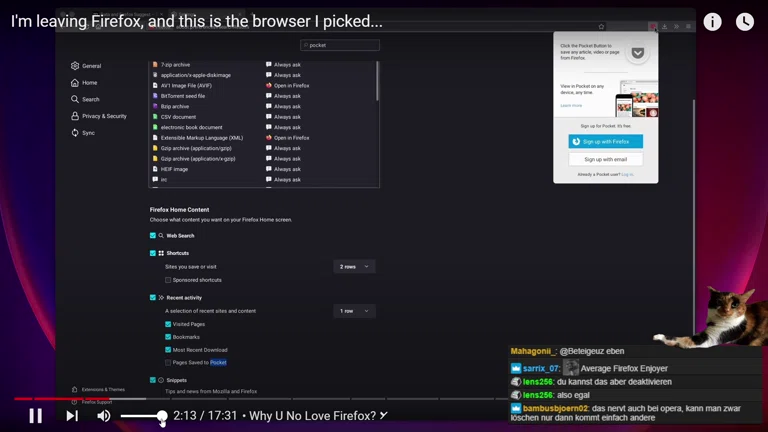
Task: Open the Sync settings icon
Action: 75,133
